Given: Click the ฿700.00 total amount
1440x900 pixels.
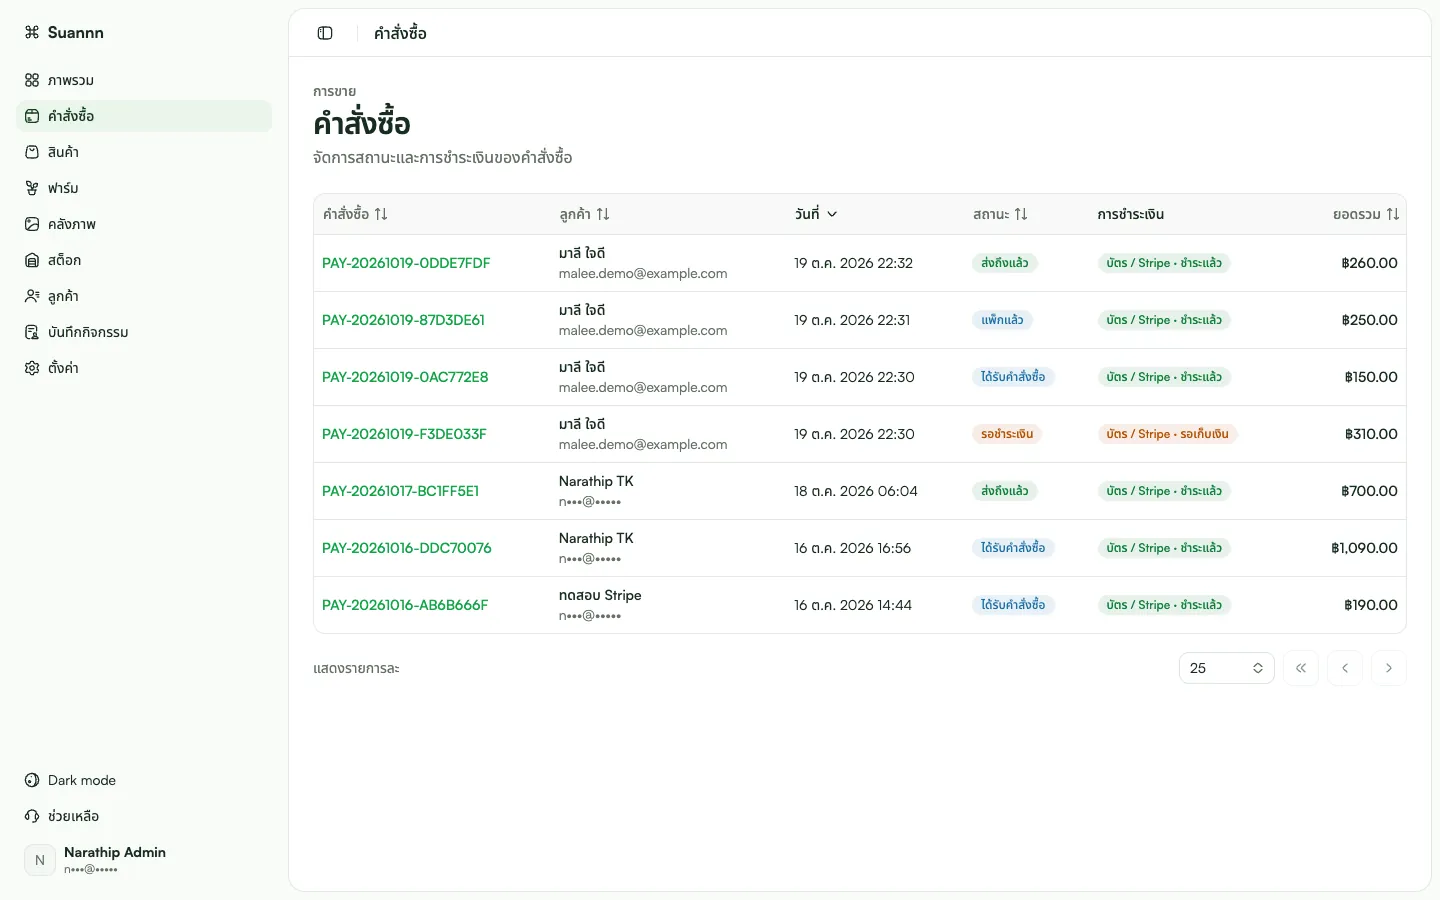Looking at the screenshot, I should [x=1369, y=491].
